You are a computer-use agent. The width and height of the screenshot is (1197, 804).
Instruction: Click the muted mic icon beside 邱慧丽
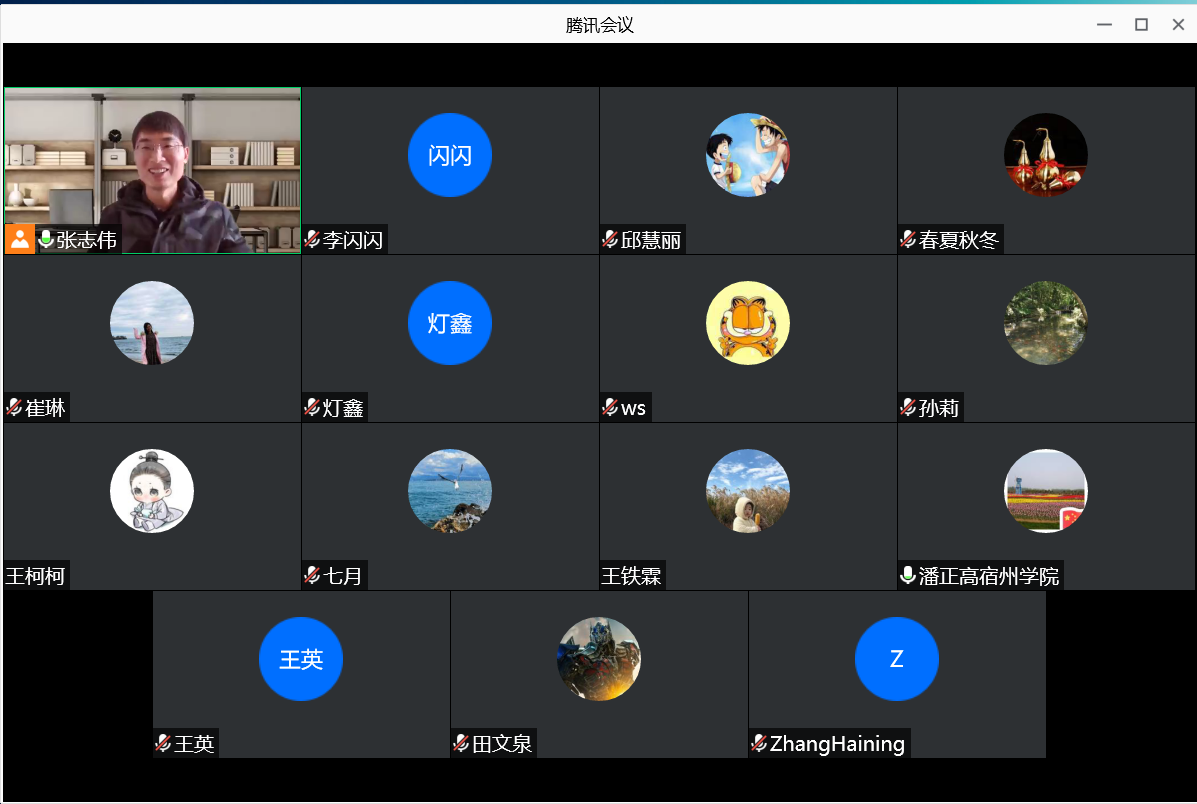(x=610, y=240)
